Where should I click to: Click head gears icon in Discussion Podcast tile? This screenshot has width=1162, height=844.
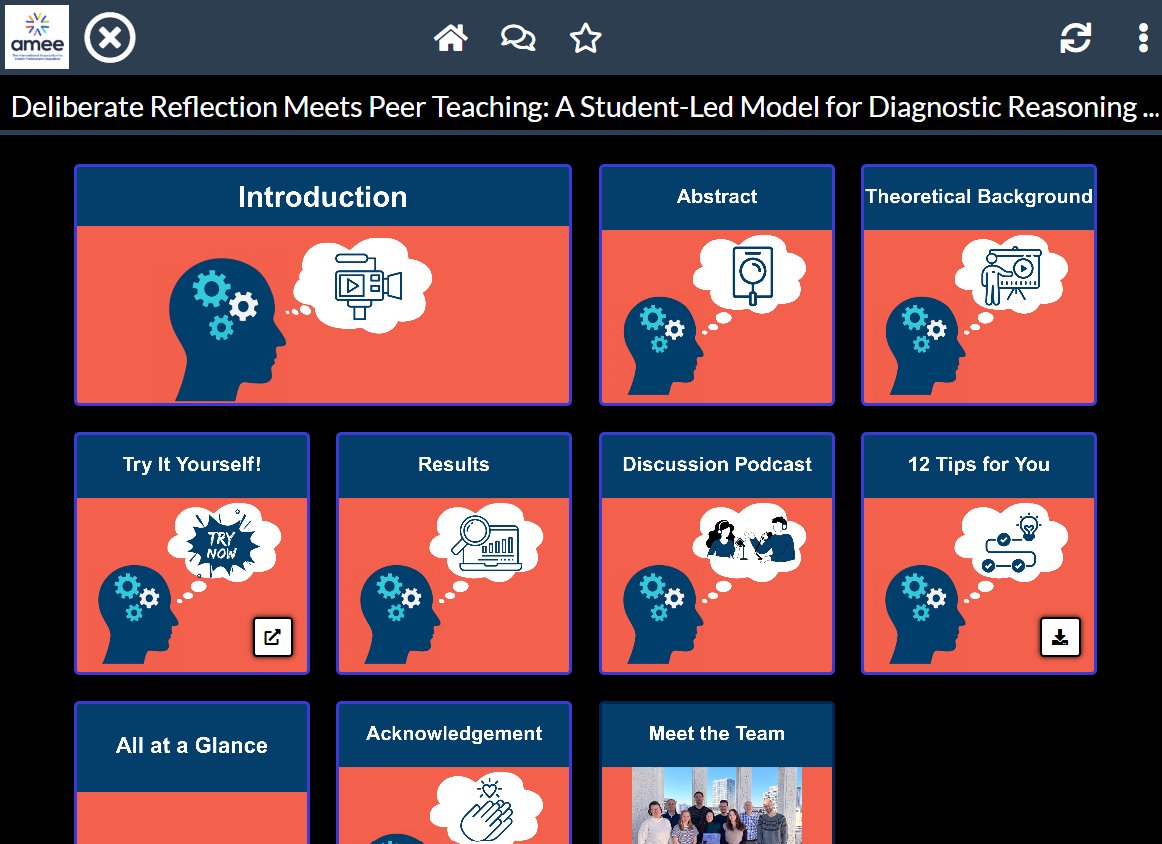(x=663, y=615)
